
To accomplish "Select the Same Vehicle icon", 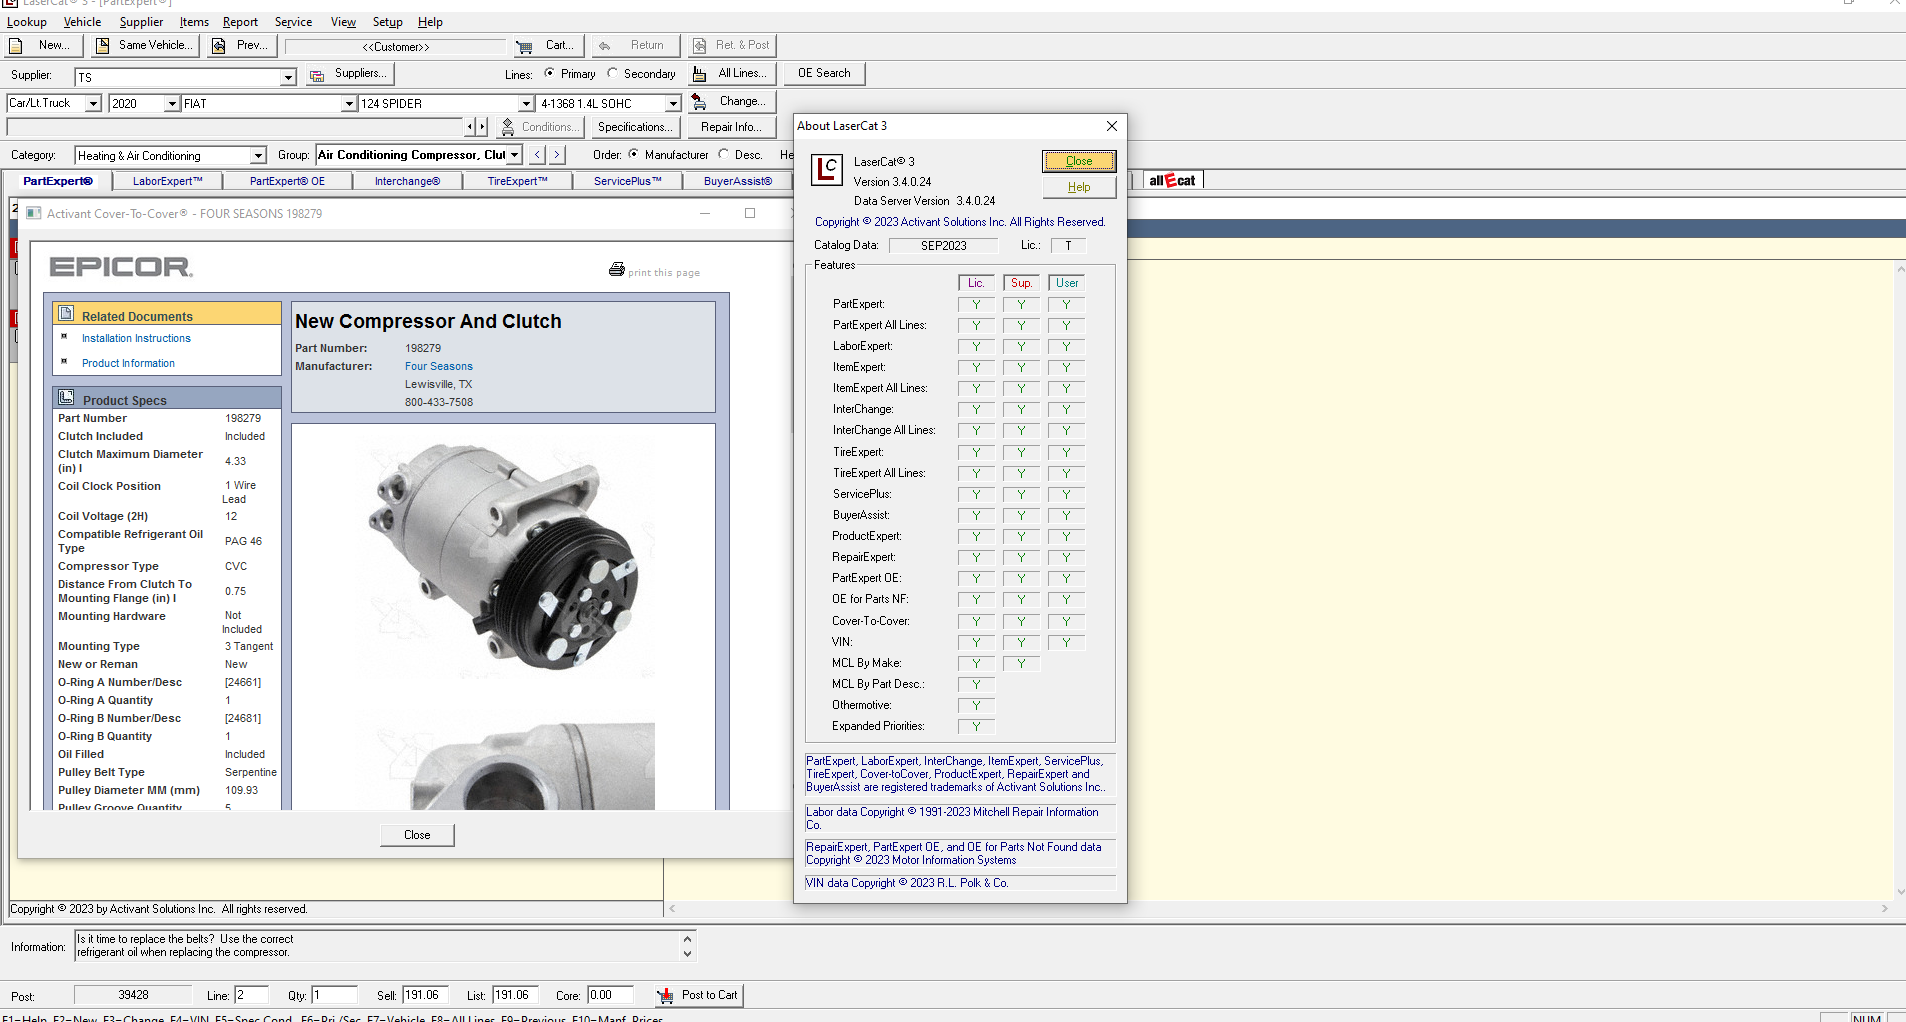I will (104, 45).
